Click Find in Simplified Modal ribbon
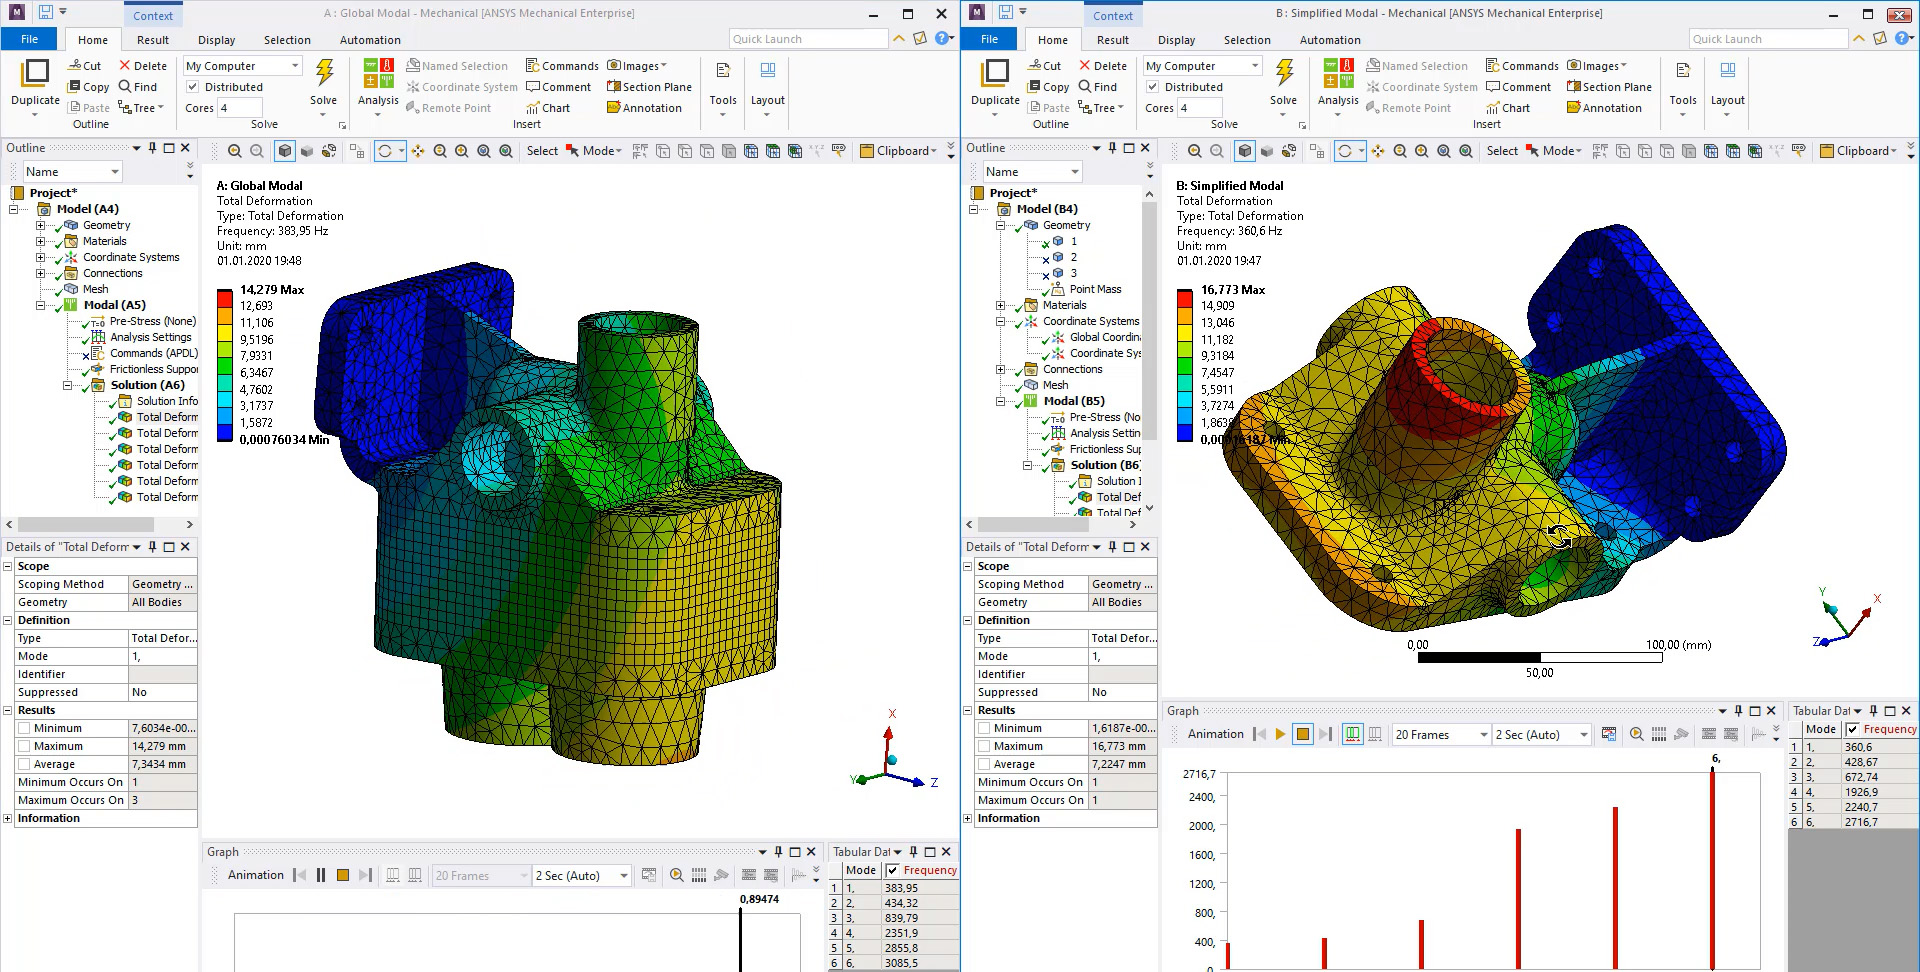The height and width of the screenshot is (972, 1920). pos(1097,87)
